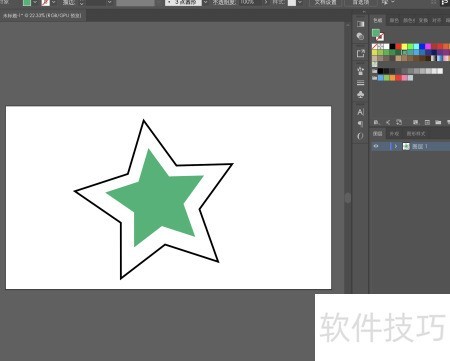
Task: Click the Style (样式) label
Action: [x=278, y=3]
